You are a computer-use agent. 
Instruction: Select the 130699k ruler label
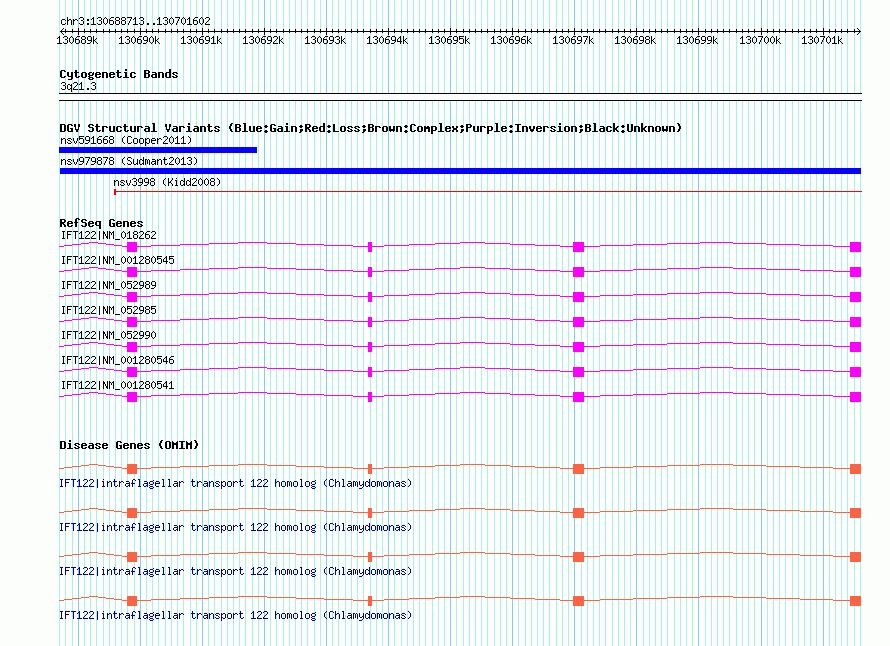click(x=696, y=40)
